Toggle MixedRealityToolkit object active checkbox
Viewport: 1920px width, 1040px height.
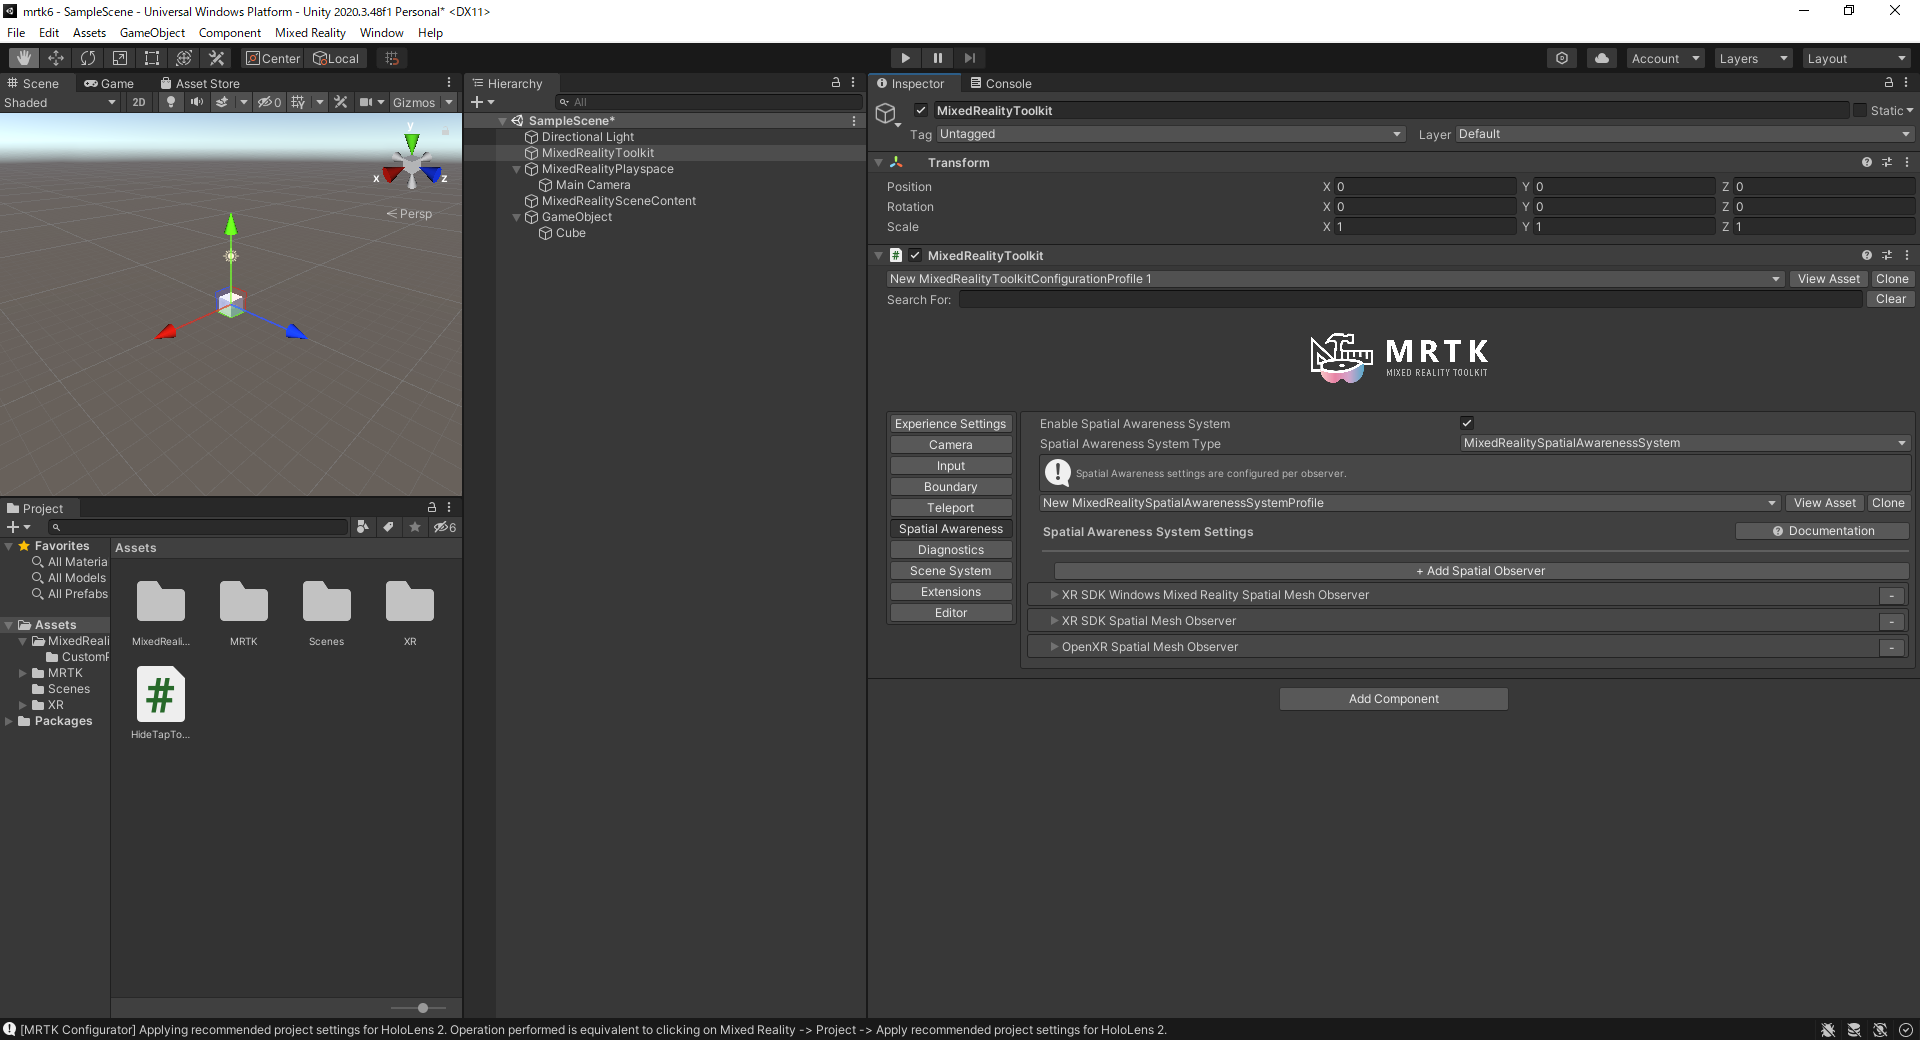[x=921, y=111]
